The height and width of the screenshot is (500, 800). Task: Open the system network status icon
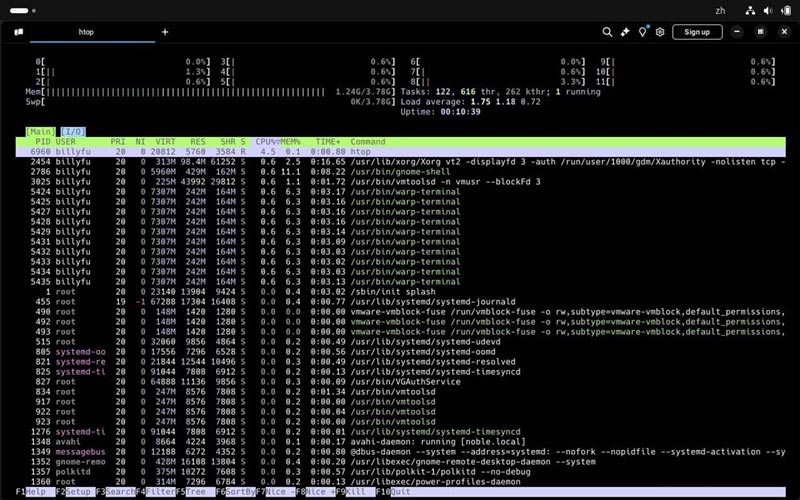click(749, 10)
